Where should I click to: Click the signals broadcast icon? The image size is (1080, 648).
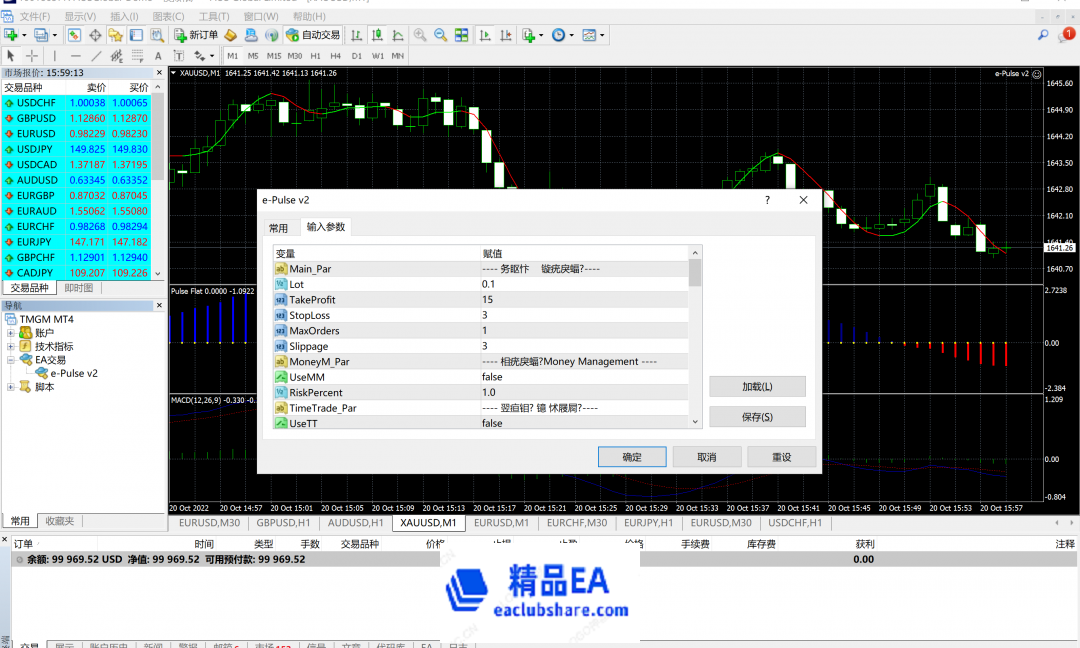272,35
